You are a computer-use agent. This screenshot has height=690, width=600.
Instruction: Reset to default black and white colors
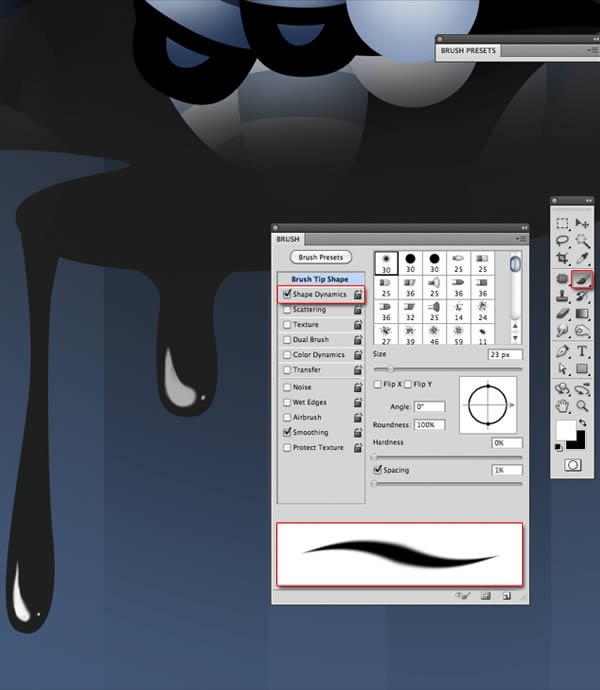[558, 448]
